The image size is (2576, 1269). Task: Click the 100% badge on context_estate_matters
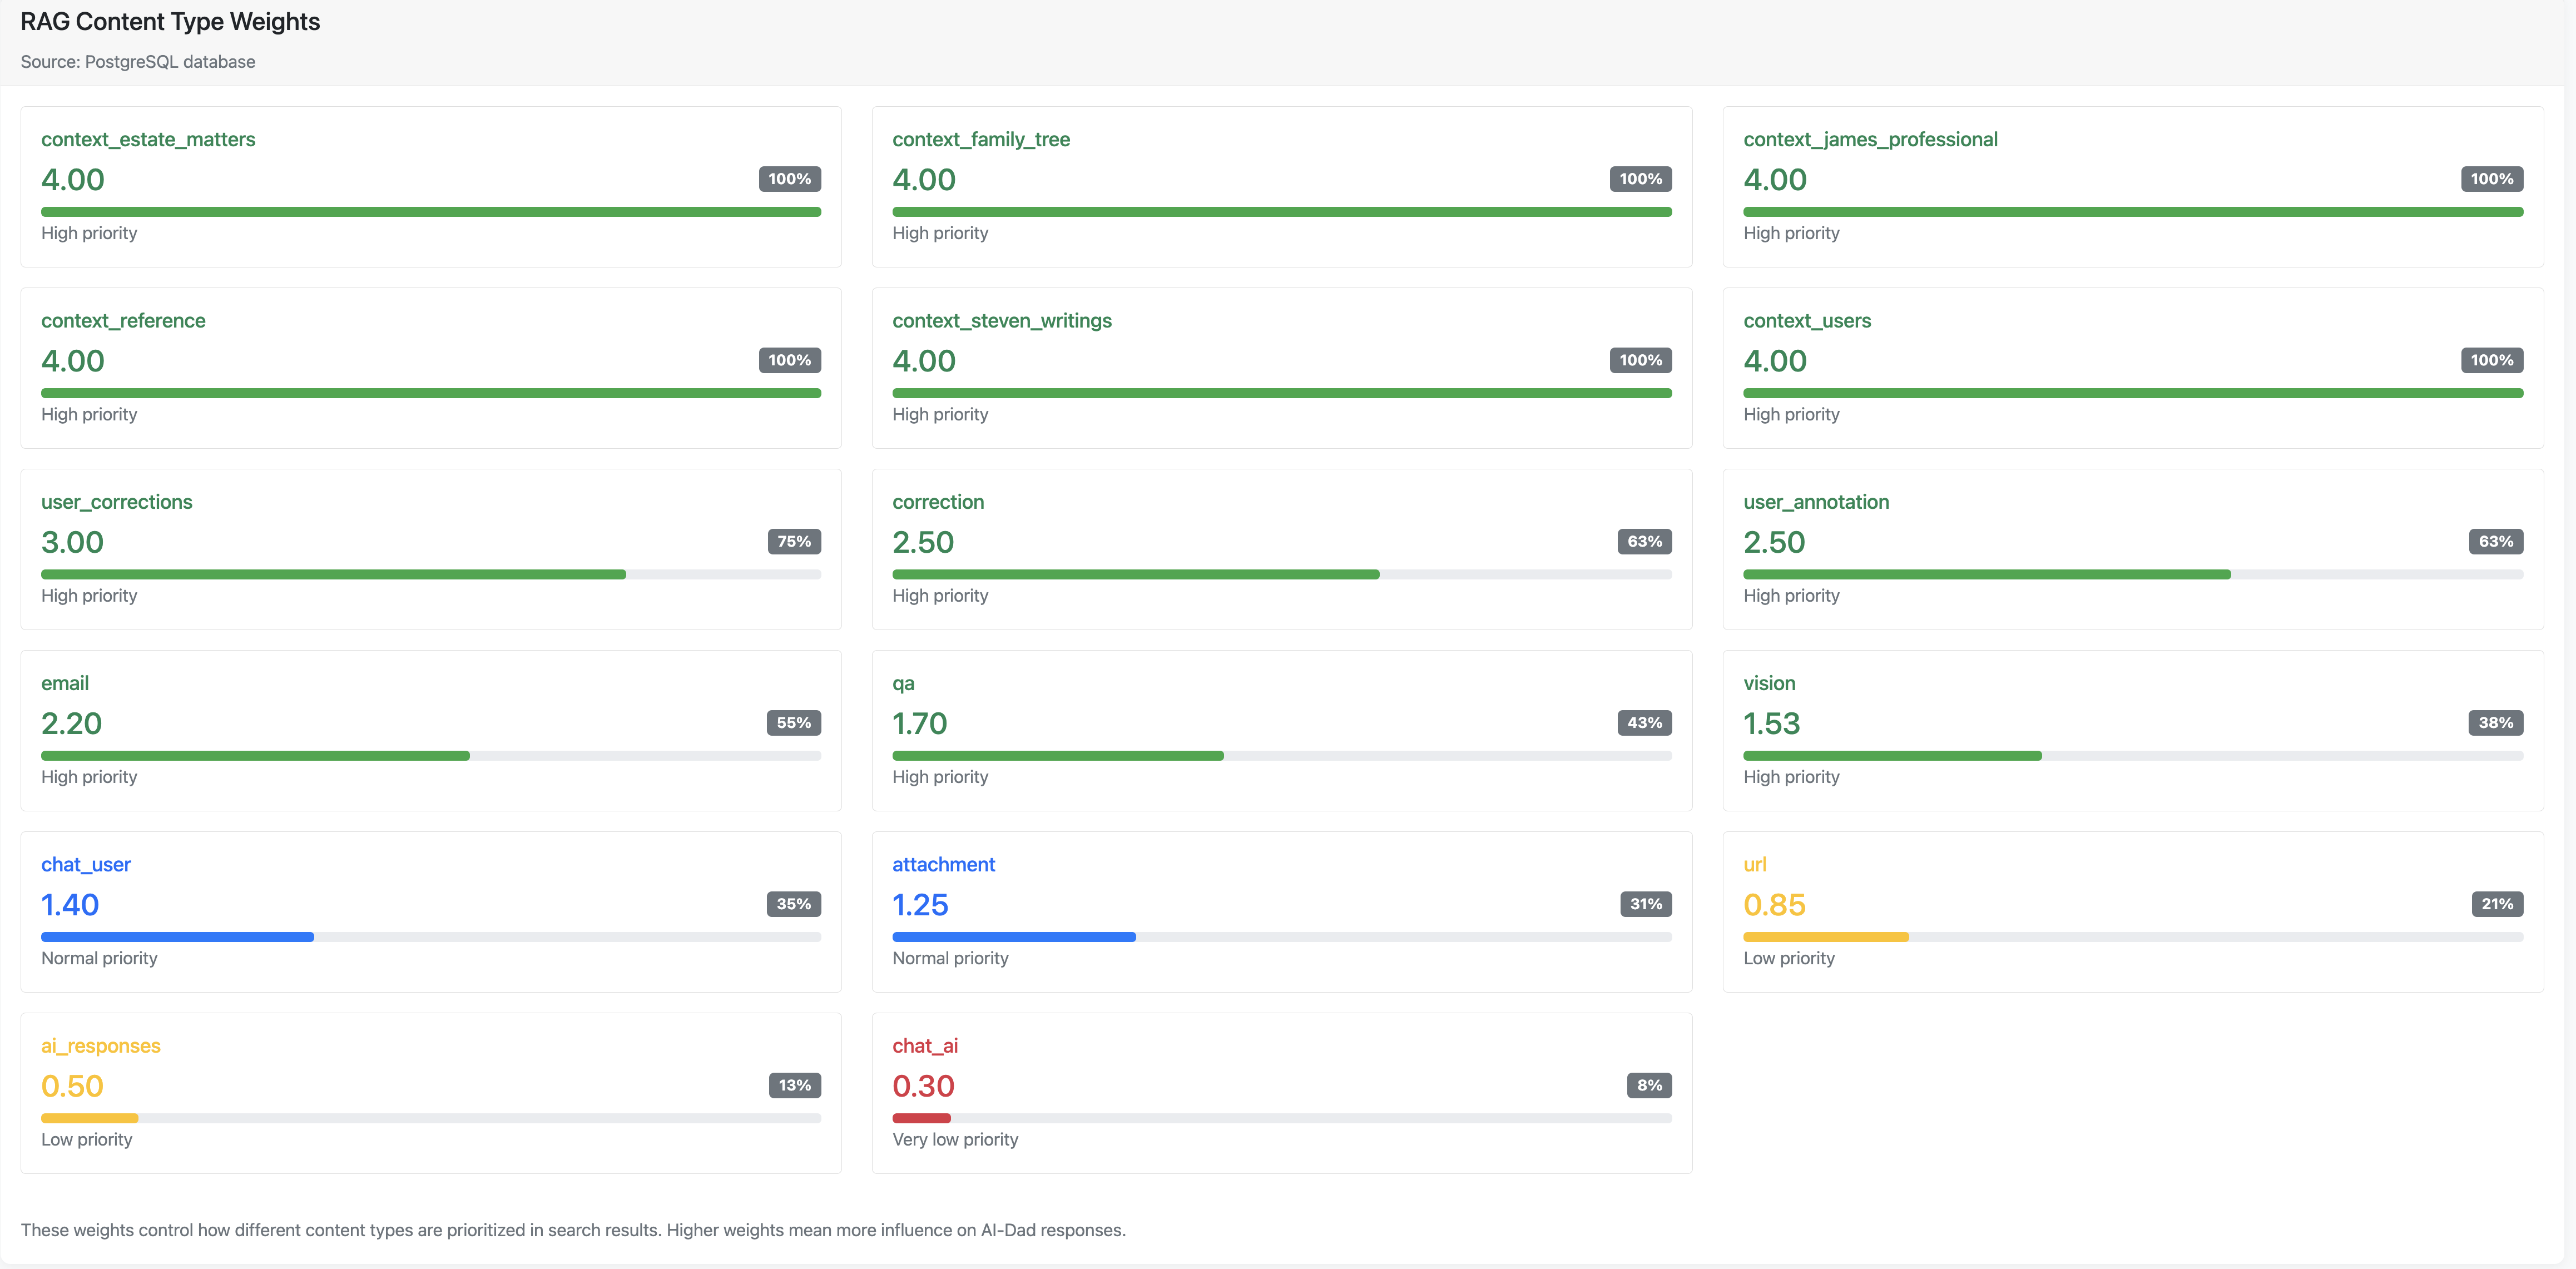pyautogui.click(x=789, y=179)
